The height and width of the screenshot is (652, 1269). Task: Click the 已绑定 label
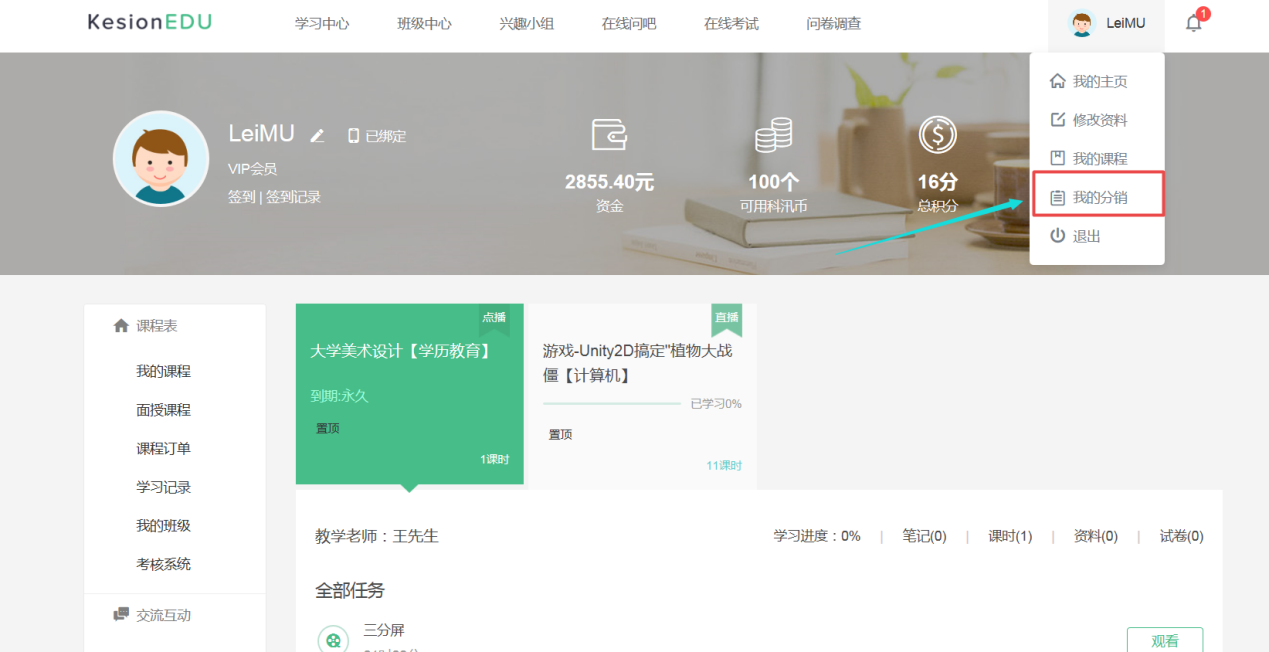[x=386, y=136]
